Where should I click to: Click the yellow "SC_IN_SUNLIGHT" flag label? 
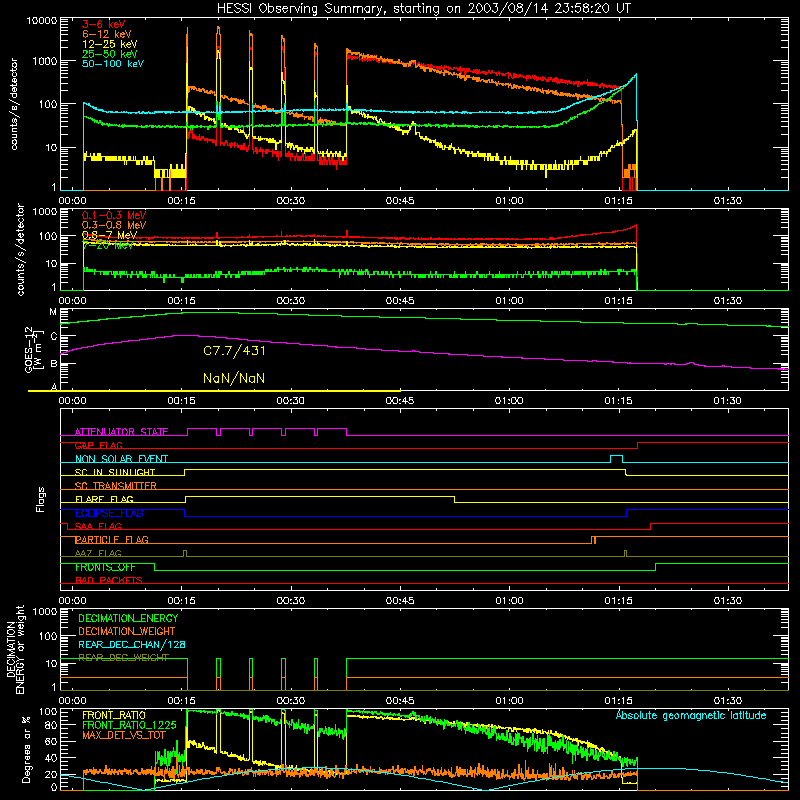(115, 472)
